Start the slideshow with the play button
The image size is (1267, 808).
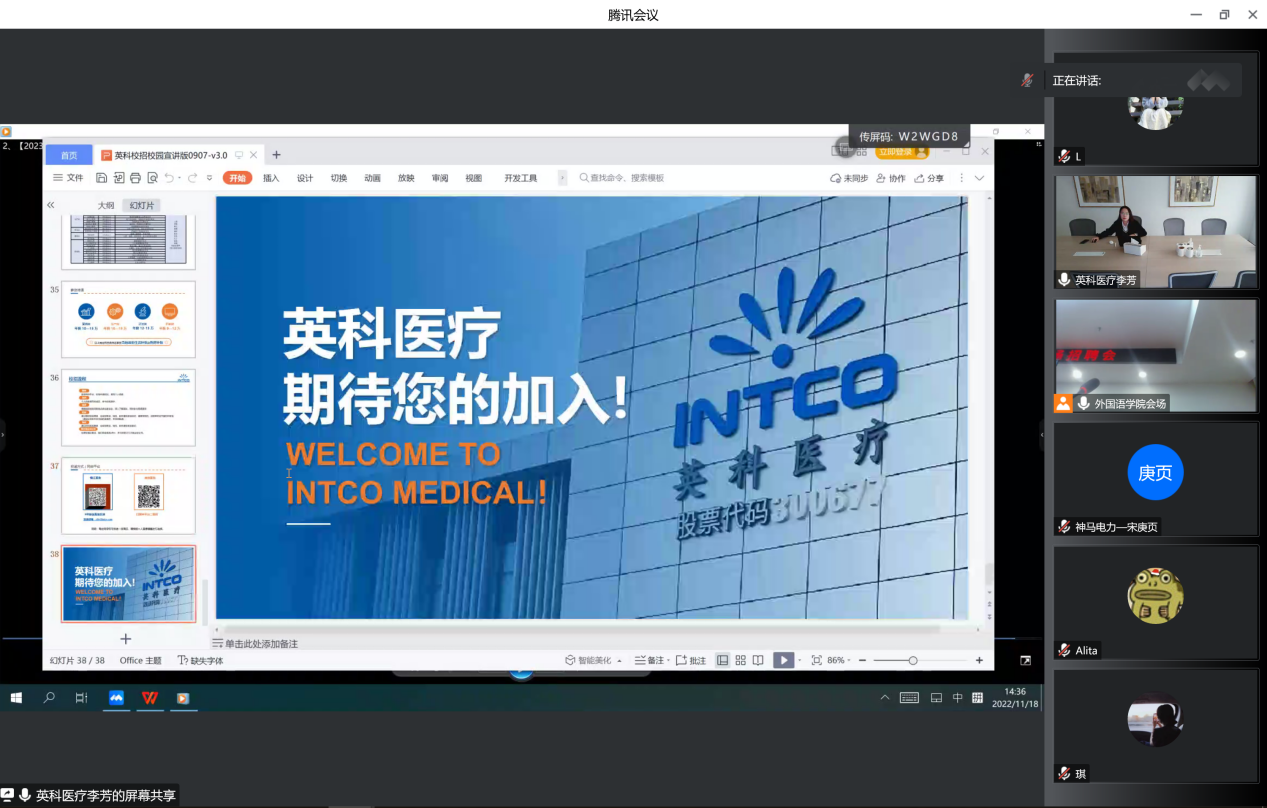coord(784,660)
